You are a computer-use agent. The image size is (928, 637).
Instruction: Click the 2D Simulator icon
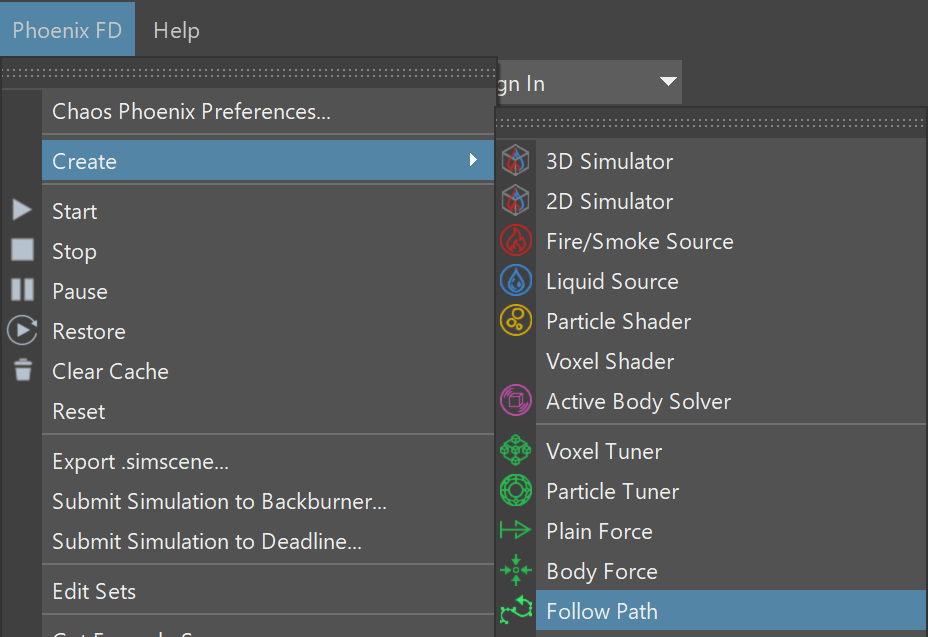pos(515,200)
